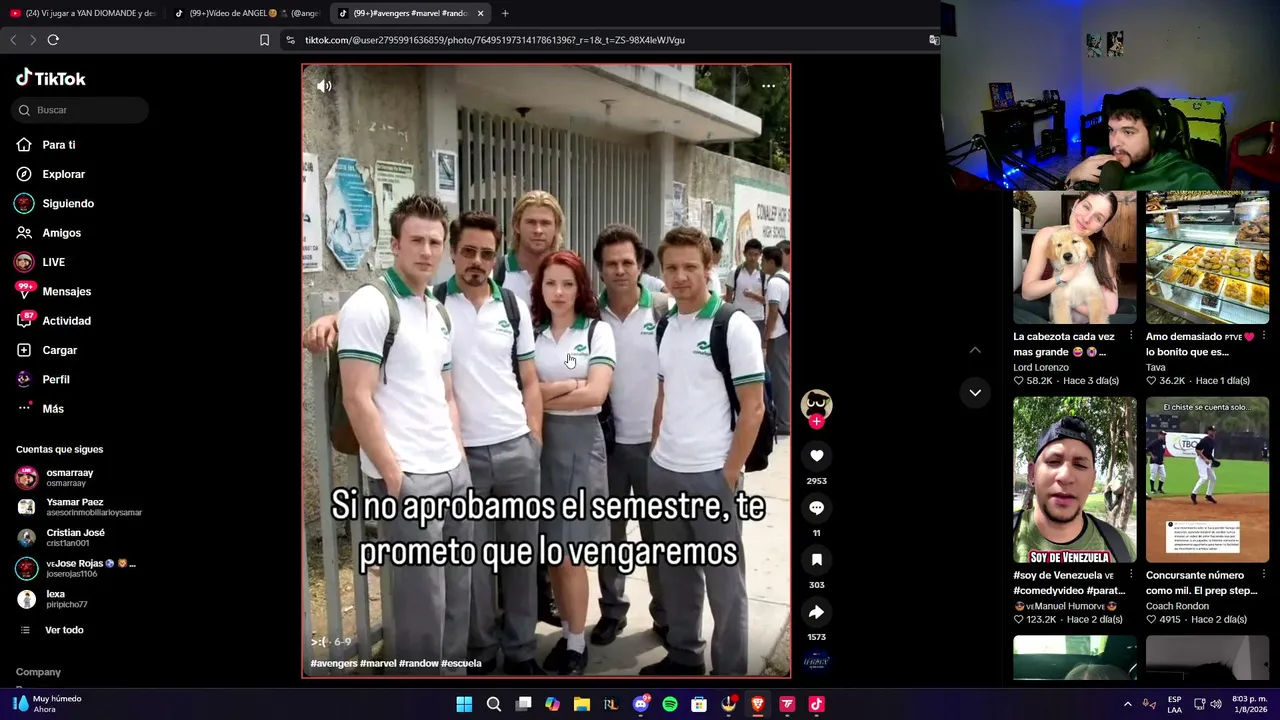Image resolution: width=1280 pixels, height=720 pixels.
Task: Go to the previous video with up chevron
Action: (975, 350)
